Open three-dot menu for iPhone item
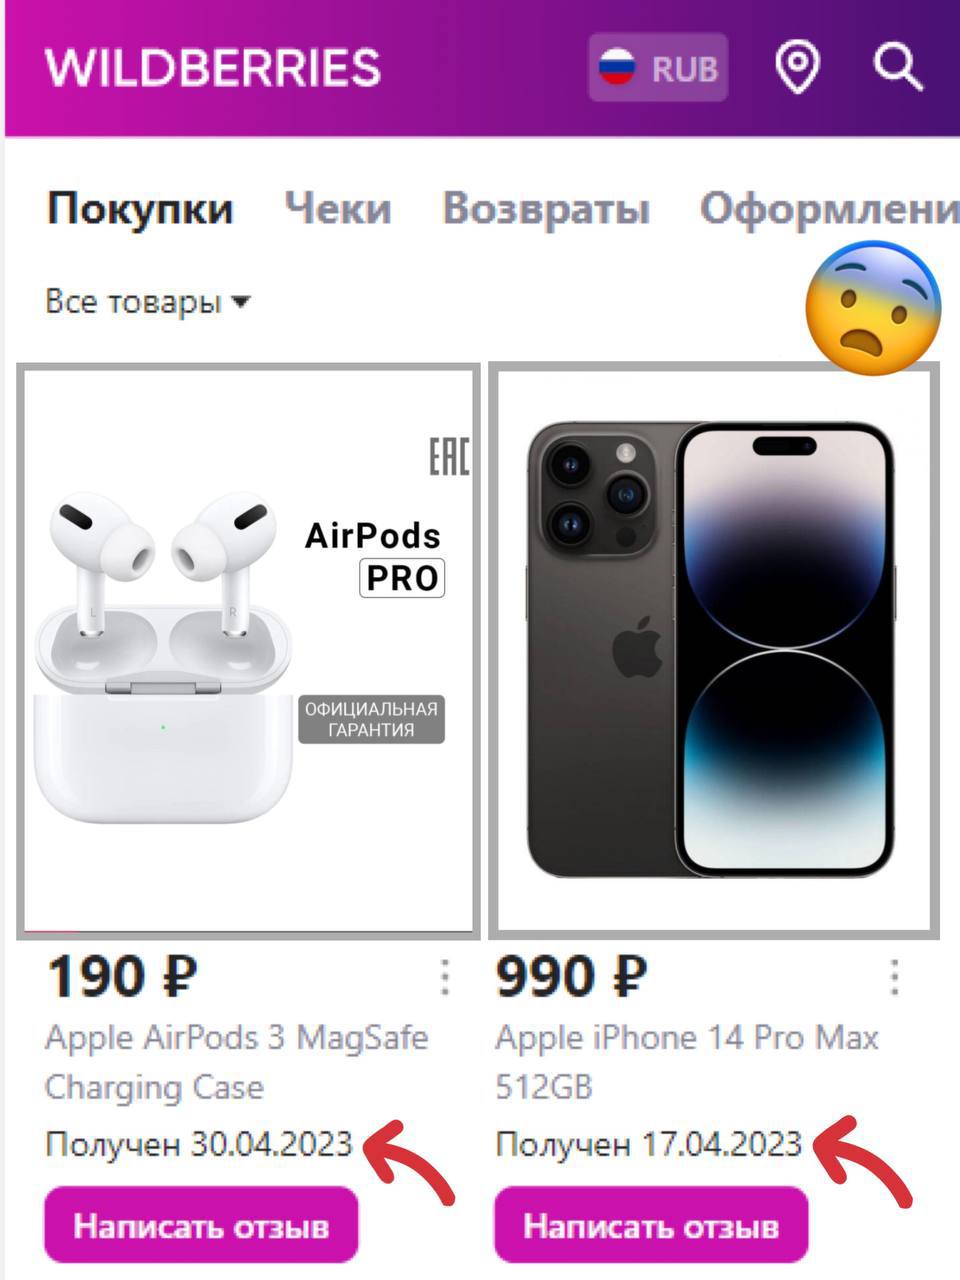Image resolution: width=960 pixels, height=1280 pixels. (894, 977)
